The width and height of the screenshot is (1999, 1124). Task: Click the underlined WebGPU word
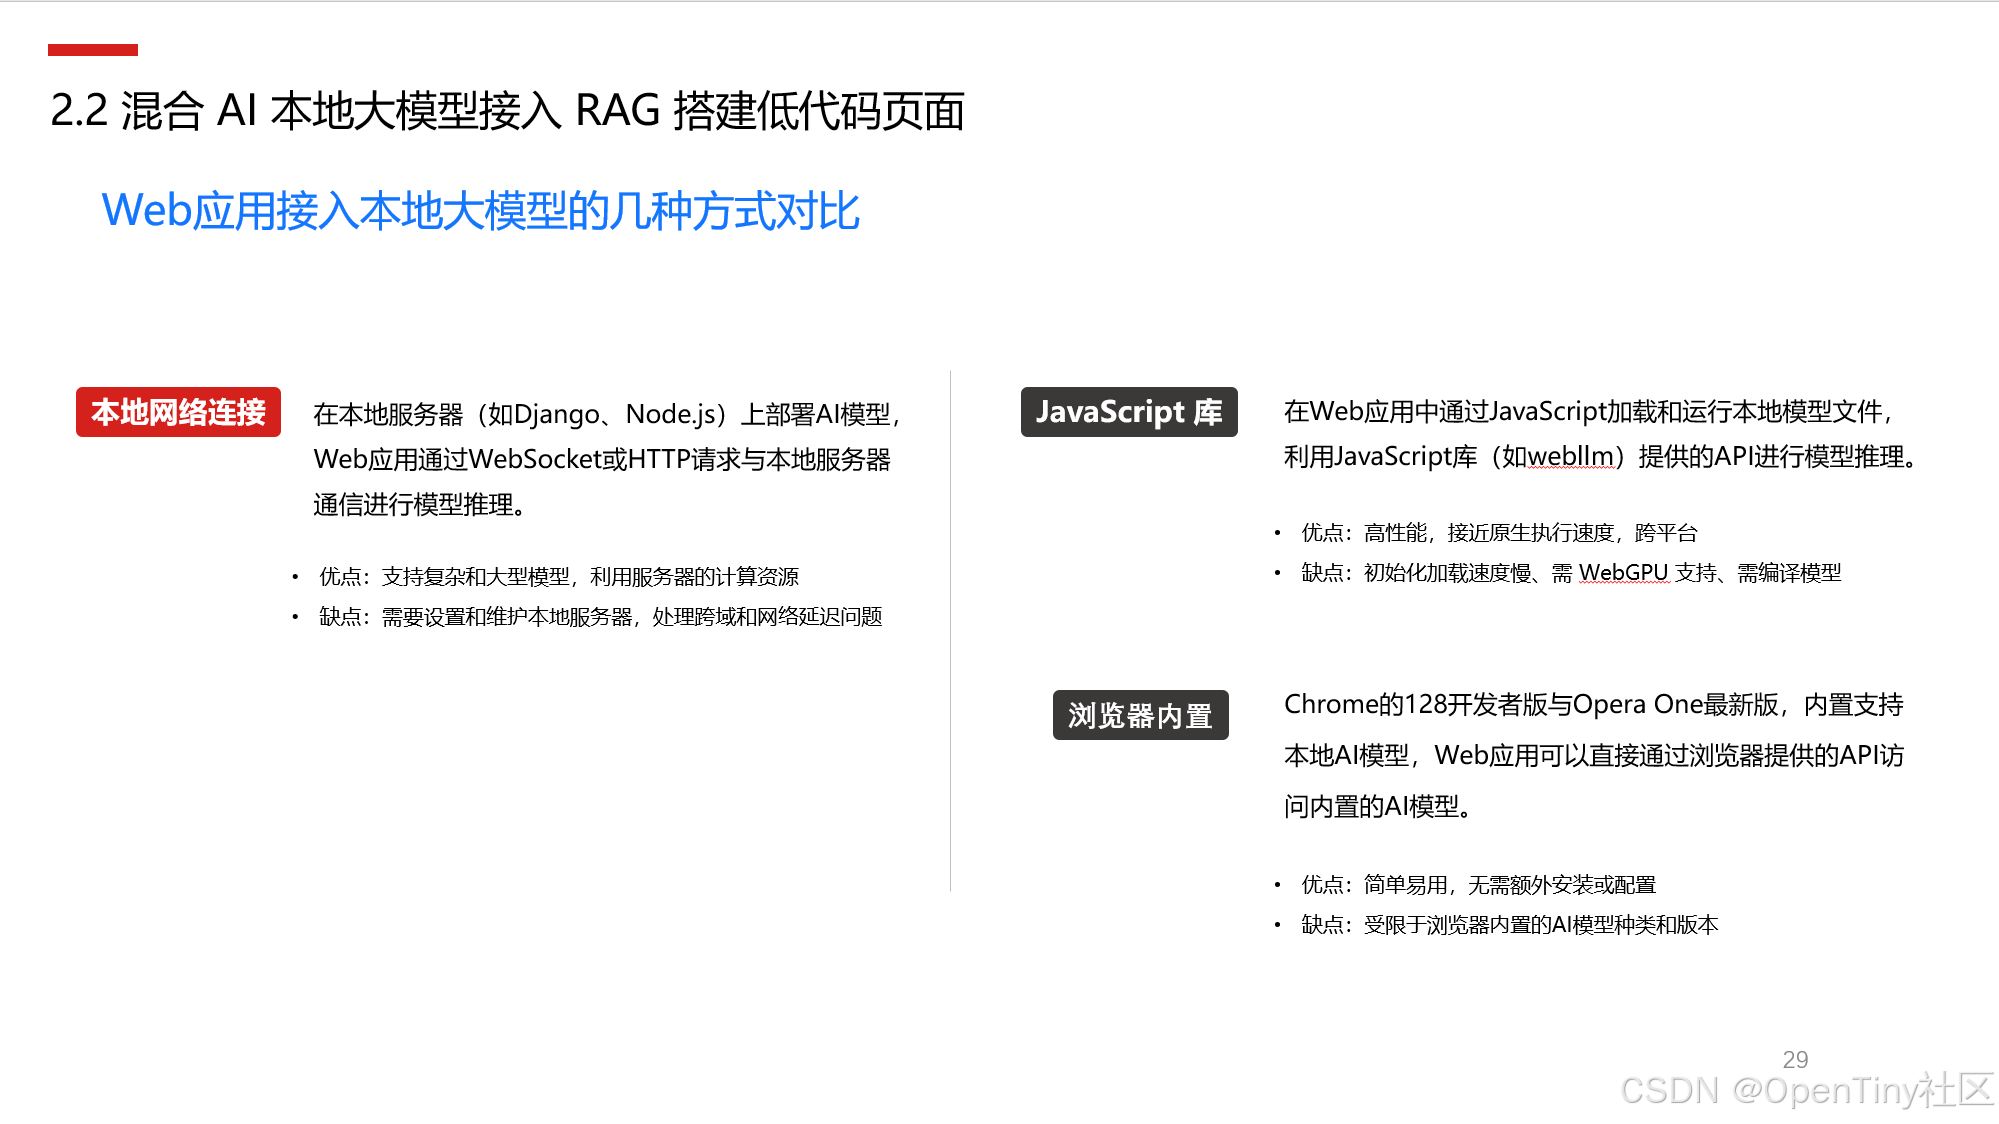tap(1623, 573)
